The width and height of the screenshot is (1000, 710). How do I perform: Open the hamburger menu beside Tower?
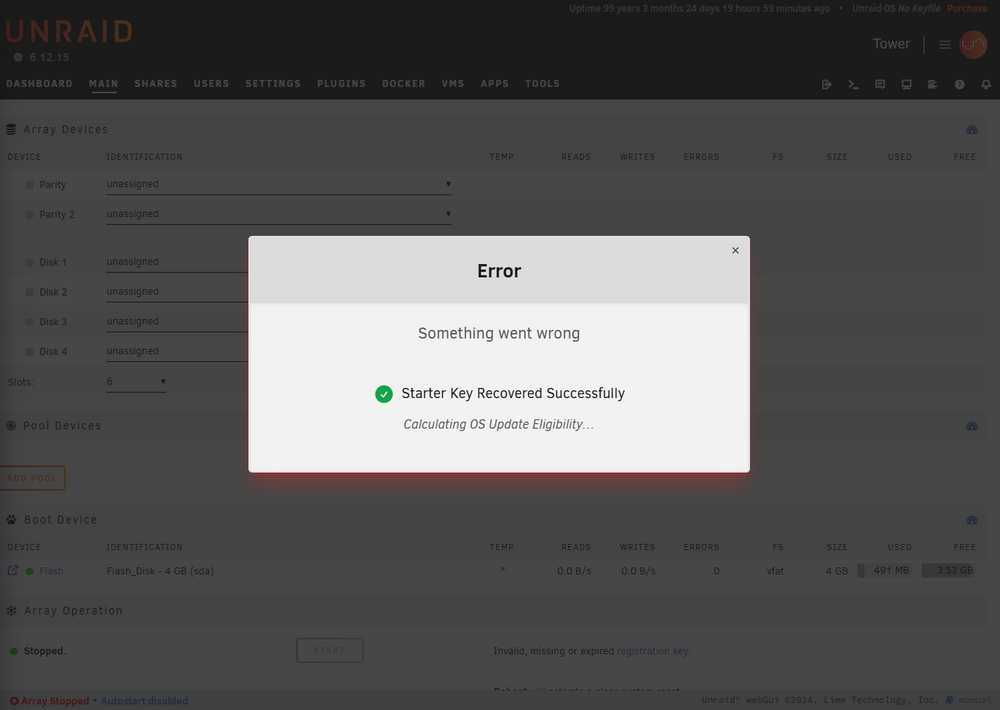coord(945,45)
